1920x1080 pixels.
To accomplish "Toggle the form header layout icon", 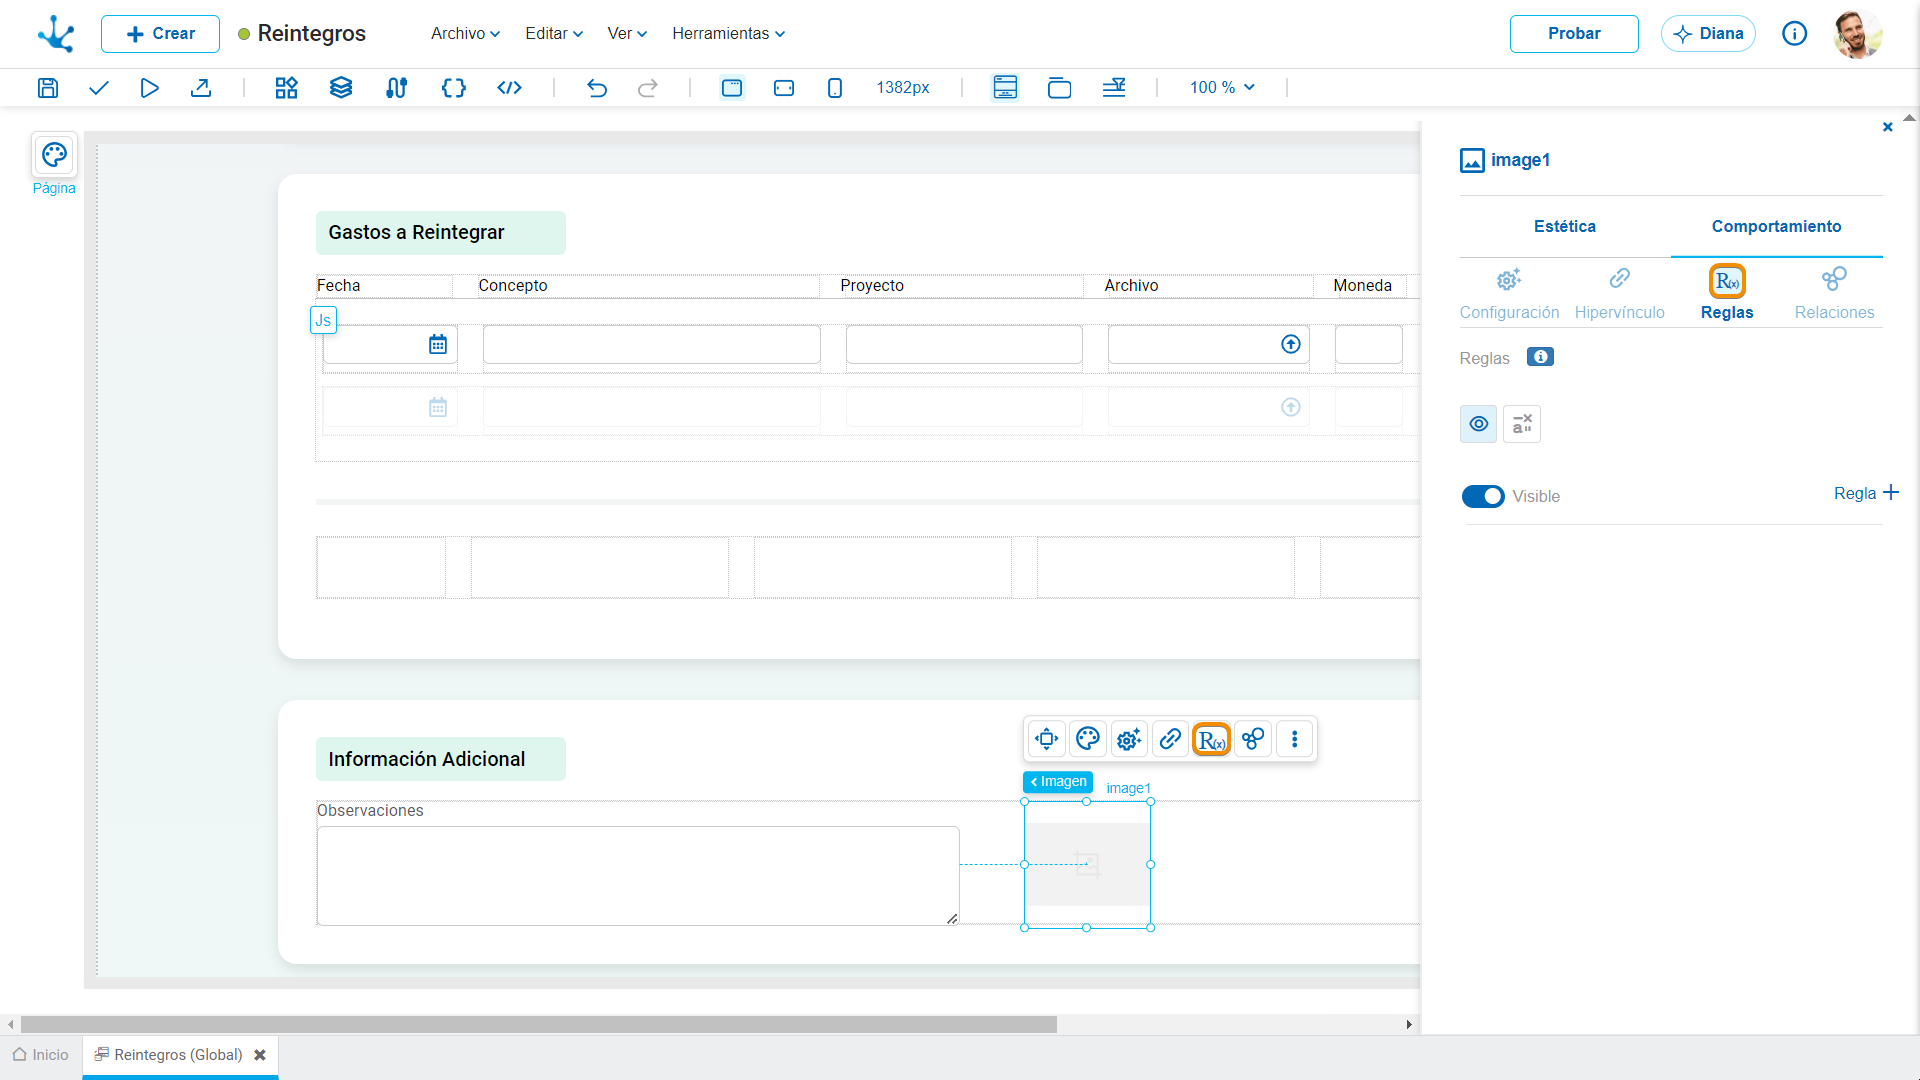I will [1005, 88].
